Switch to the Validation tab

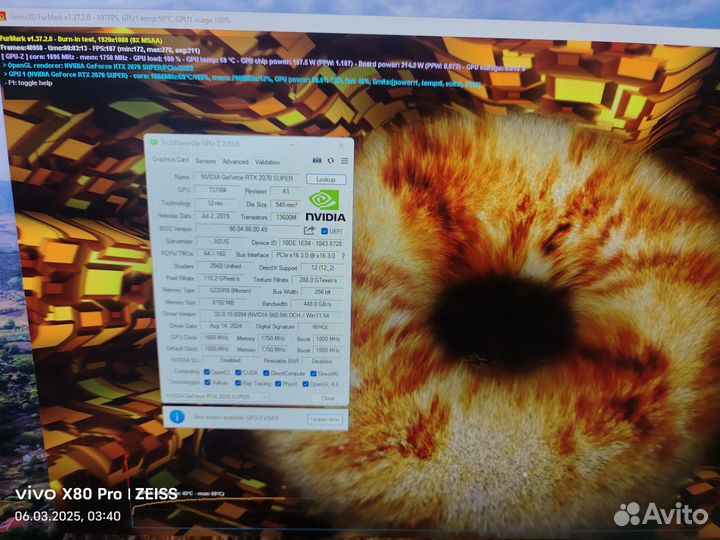[267, 162]
